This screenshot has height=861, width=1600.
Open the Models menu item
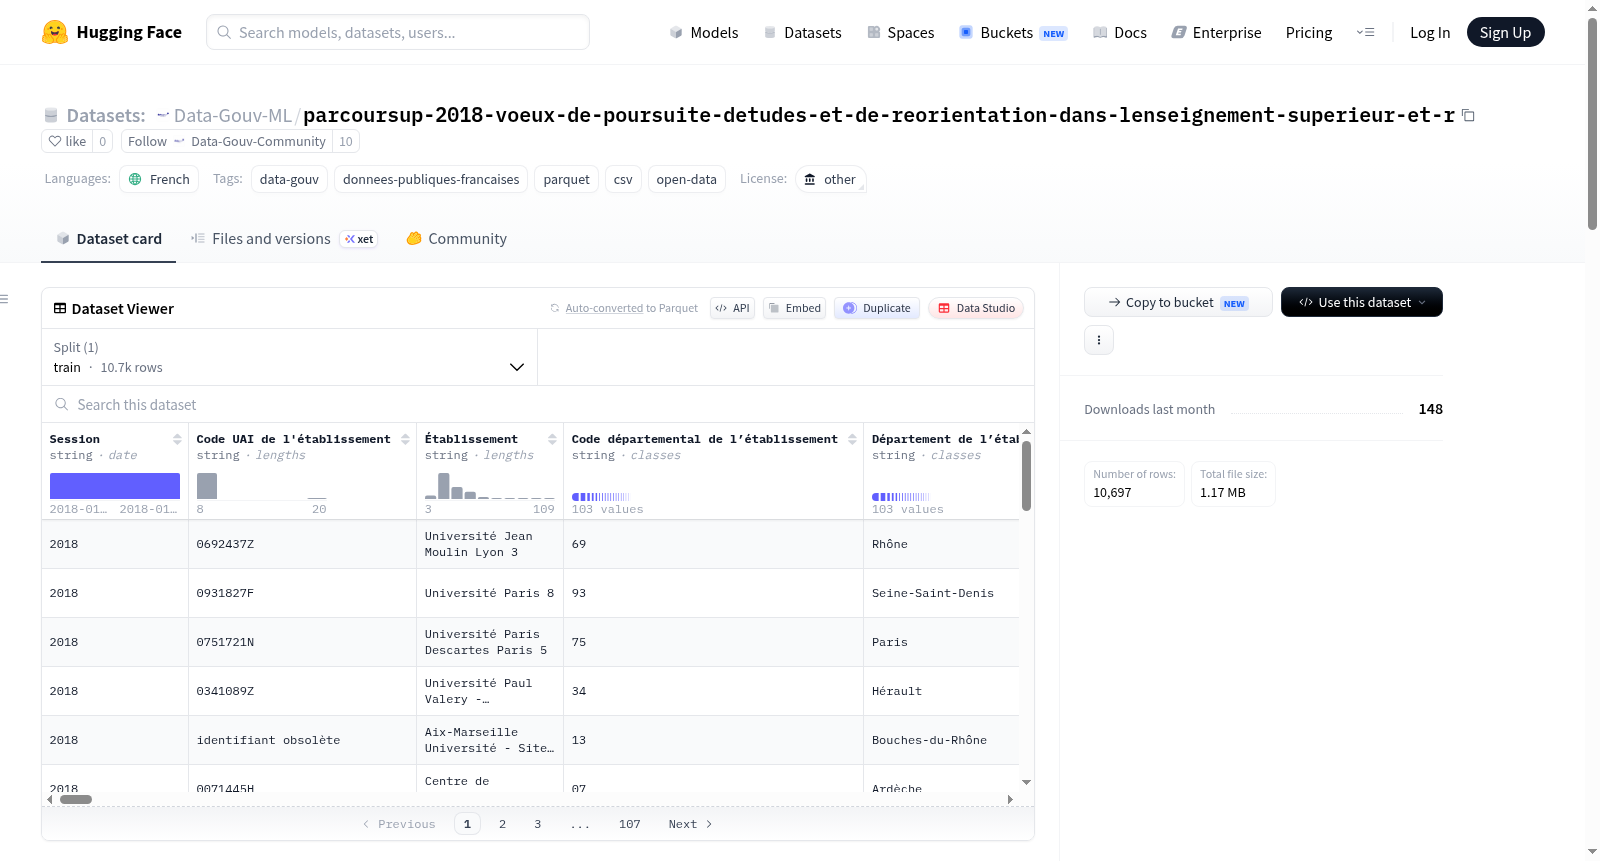(x=704, y=32)
